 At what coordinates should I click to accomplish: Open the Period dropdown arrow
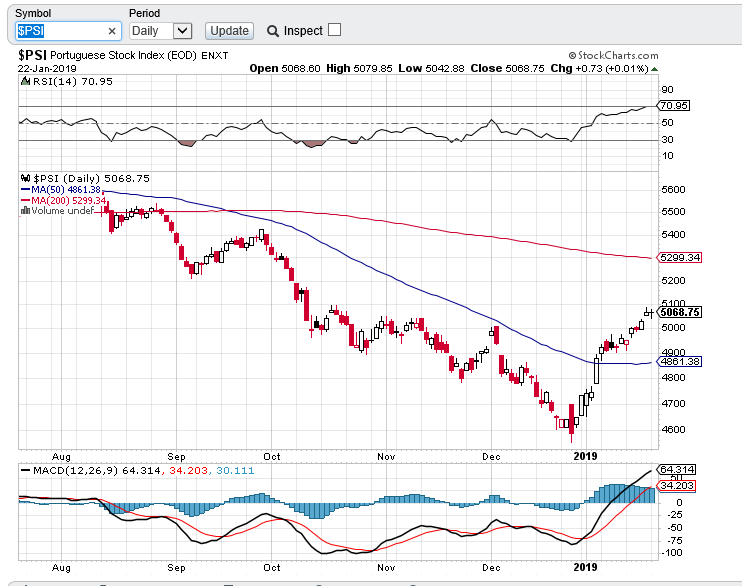(182, 31)
